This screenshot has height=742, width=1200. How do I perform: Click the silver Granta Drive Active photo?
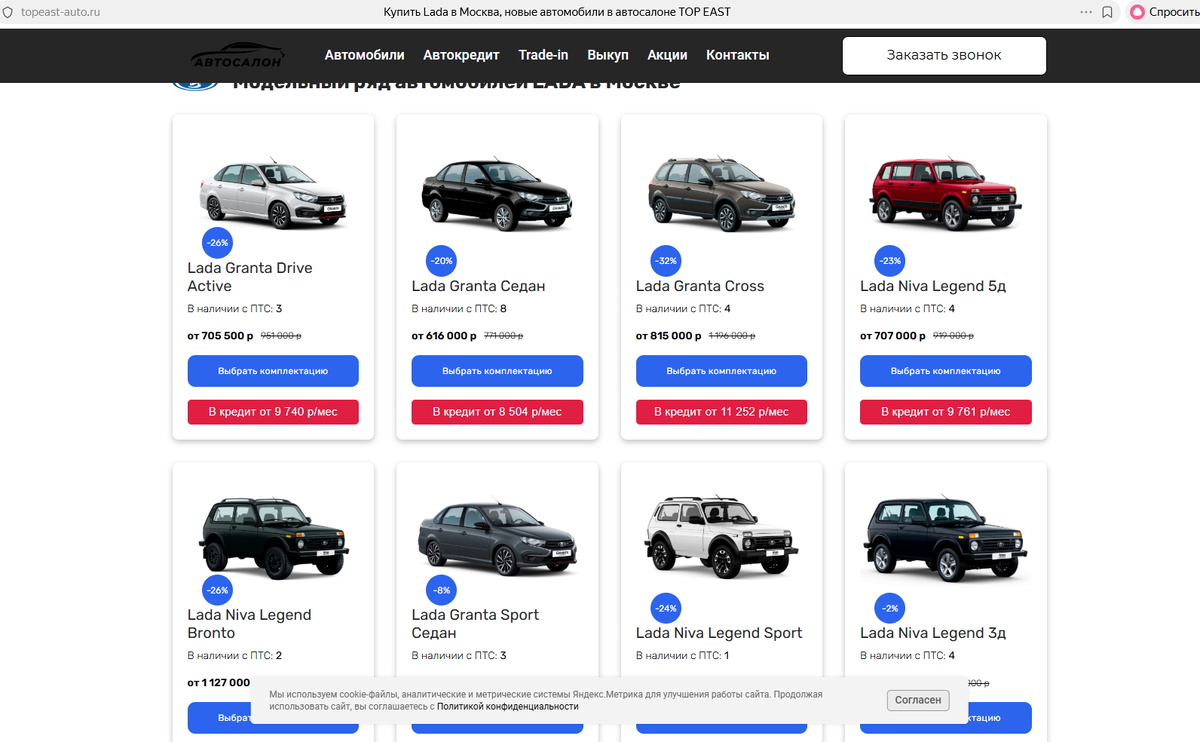click(x=273, y=193)
